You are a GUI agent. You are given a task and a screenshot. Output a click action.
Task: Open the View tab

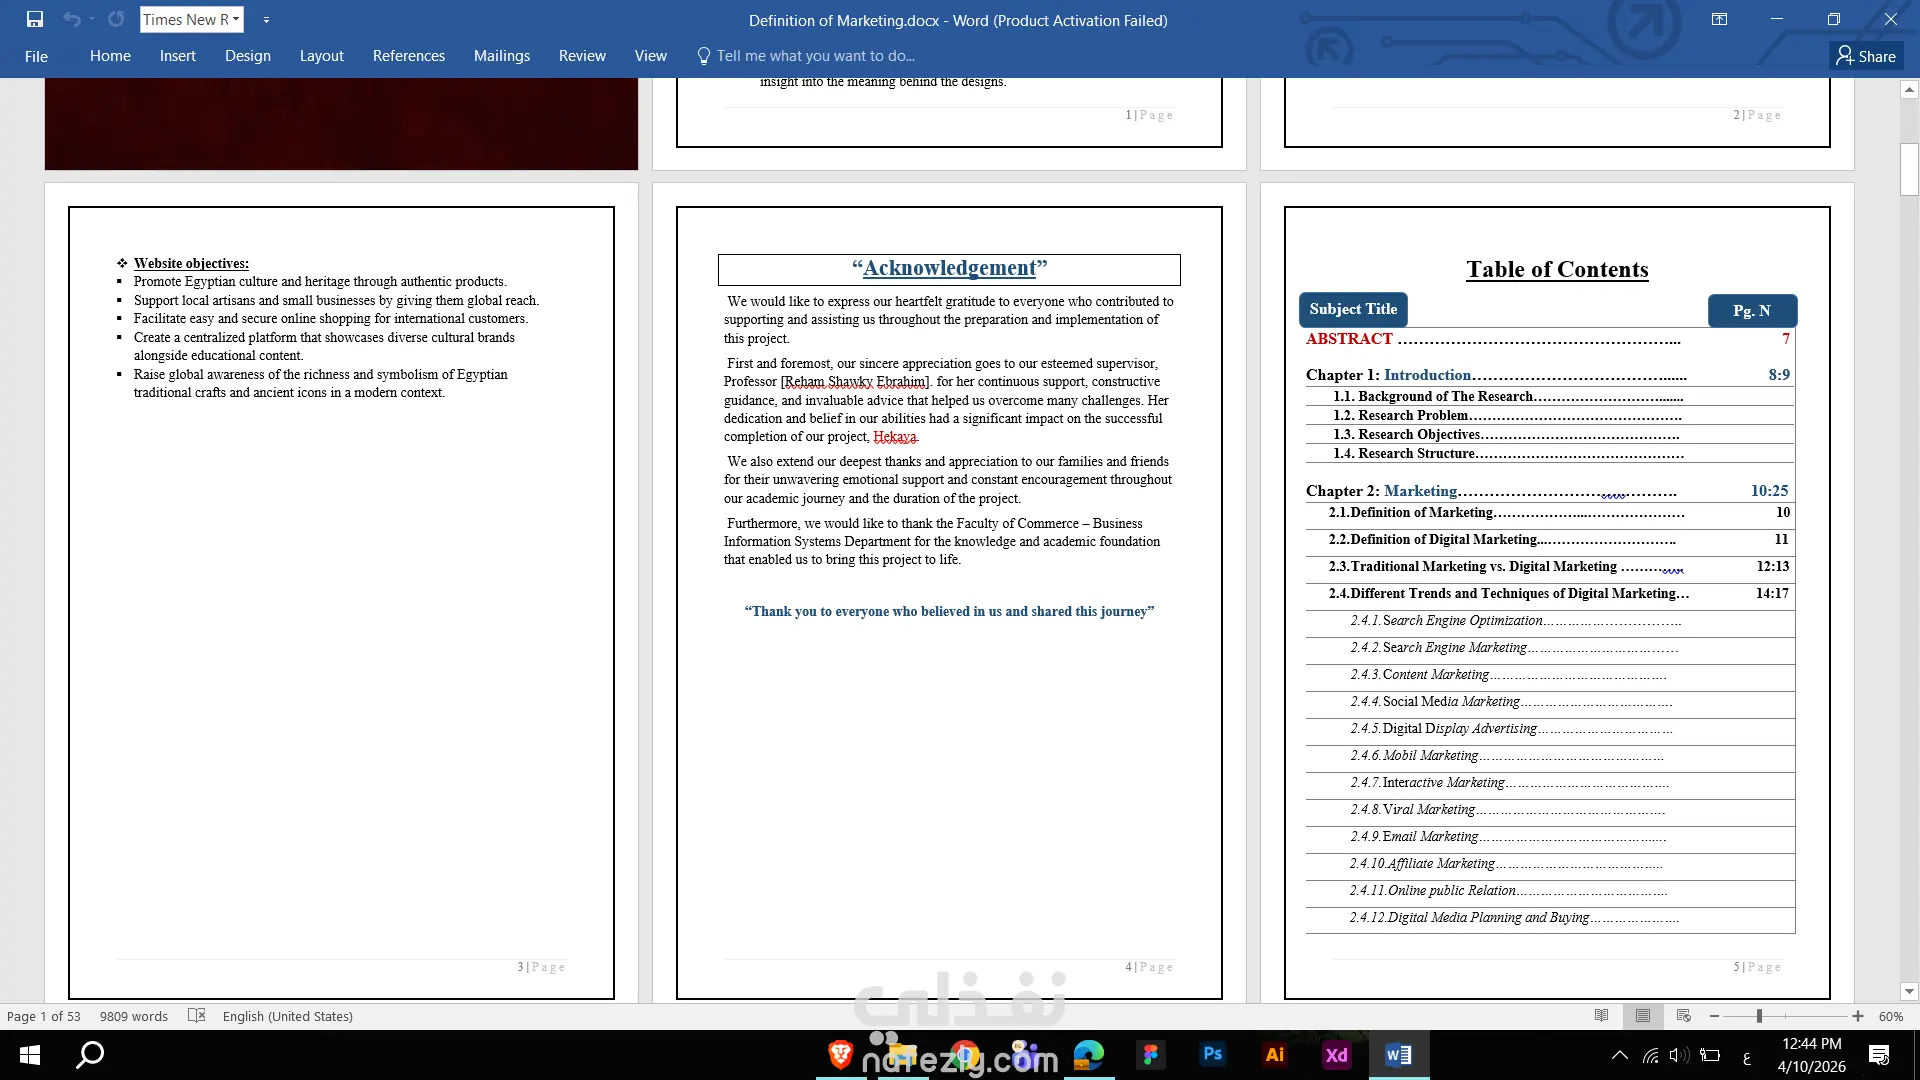(x=650, y=56)
